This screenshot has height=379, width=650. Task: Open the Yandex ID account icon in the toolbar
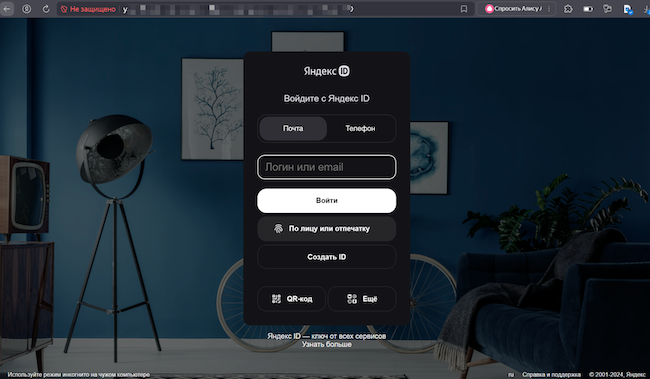click(x=27, y=9)
